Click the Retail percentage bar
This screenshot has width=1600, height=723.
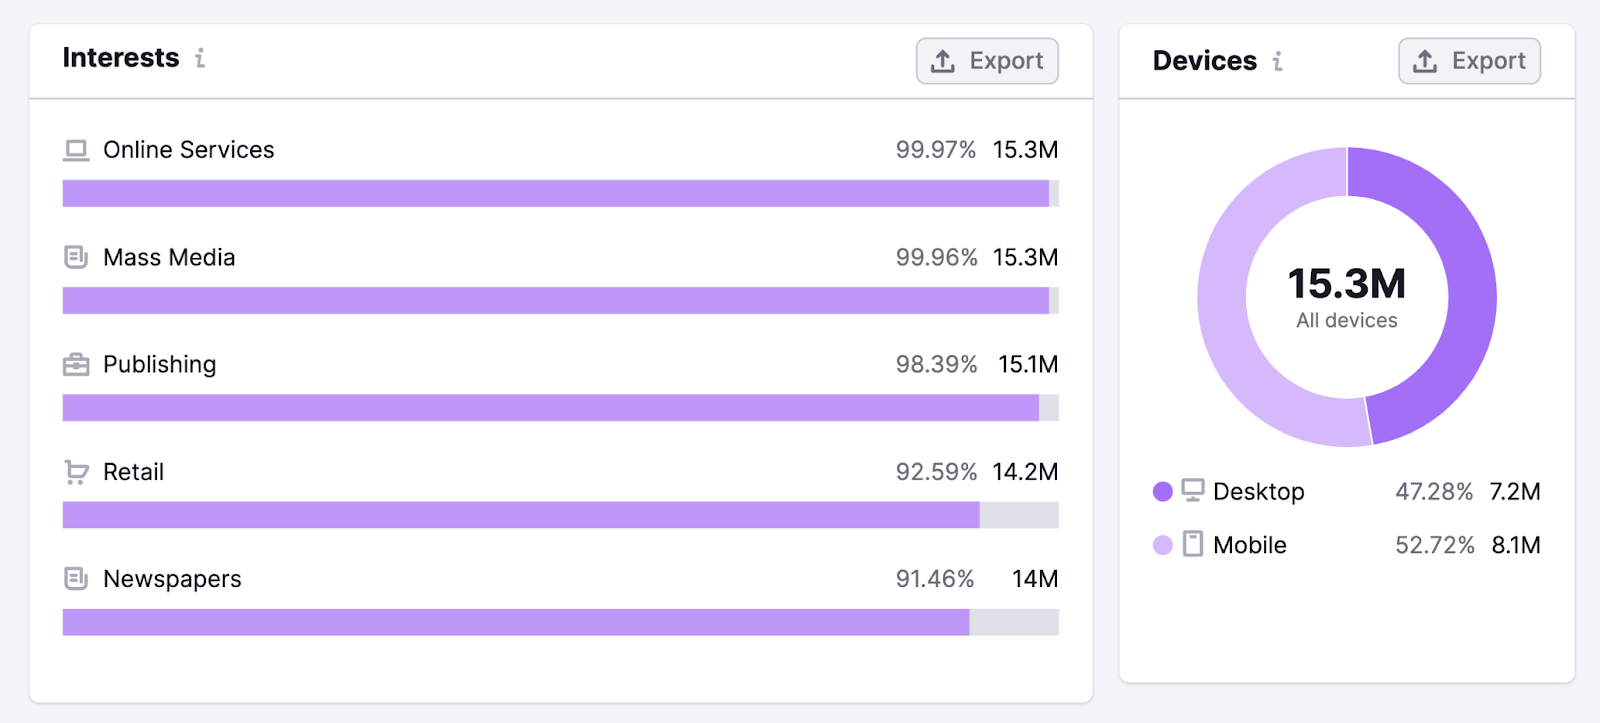click(x=520, y=515)
